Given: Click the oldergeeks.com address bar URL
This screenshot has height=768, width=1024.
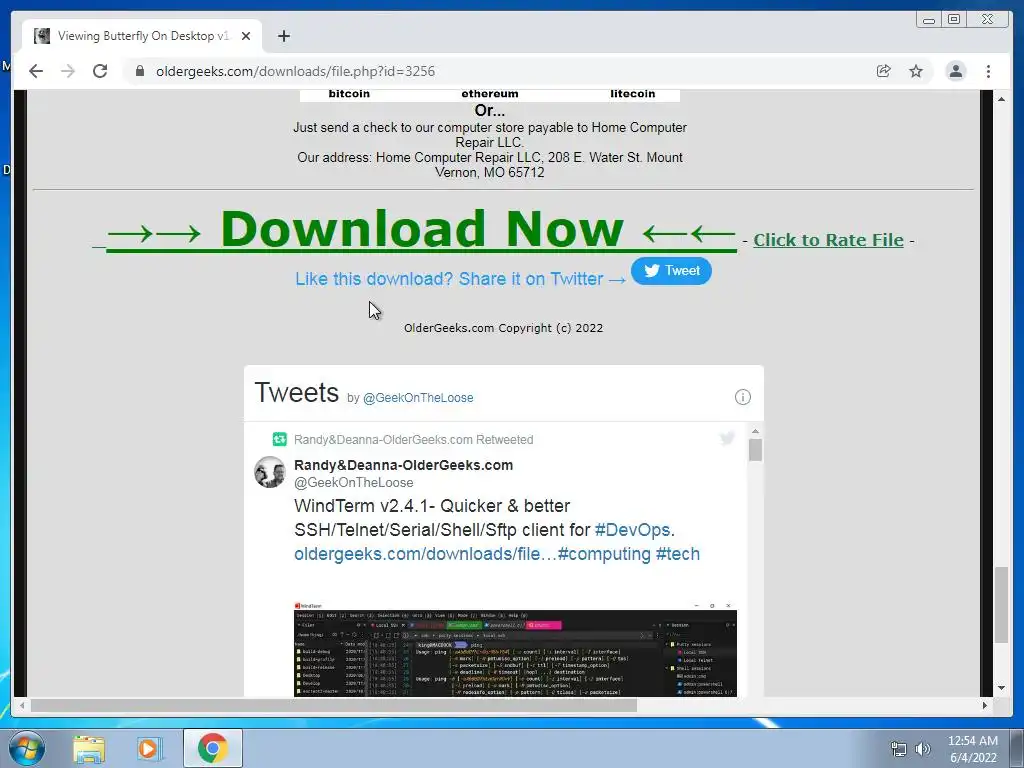Looking at the screenshot, I should 295,71.
